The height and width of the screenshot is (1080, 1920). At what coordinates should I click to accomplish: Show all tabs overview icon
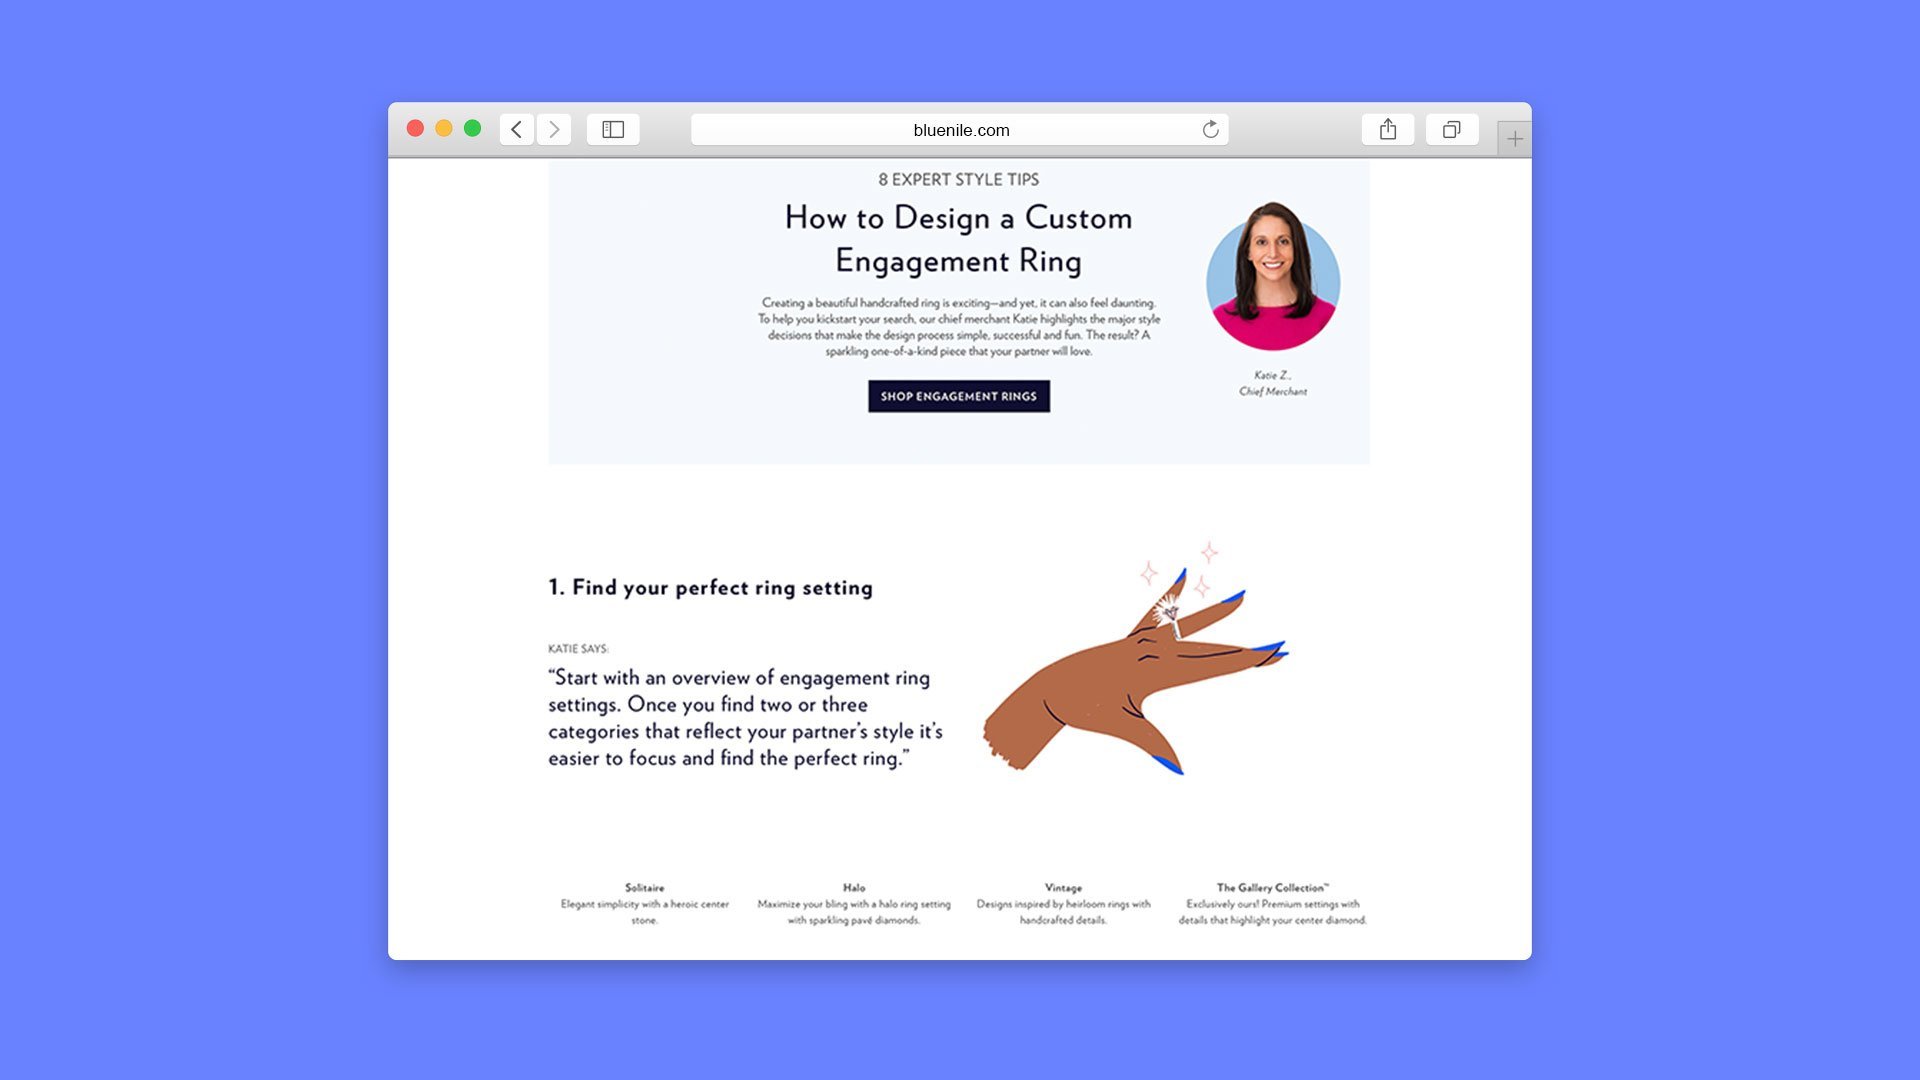click(x=1451, y=129)
